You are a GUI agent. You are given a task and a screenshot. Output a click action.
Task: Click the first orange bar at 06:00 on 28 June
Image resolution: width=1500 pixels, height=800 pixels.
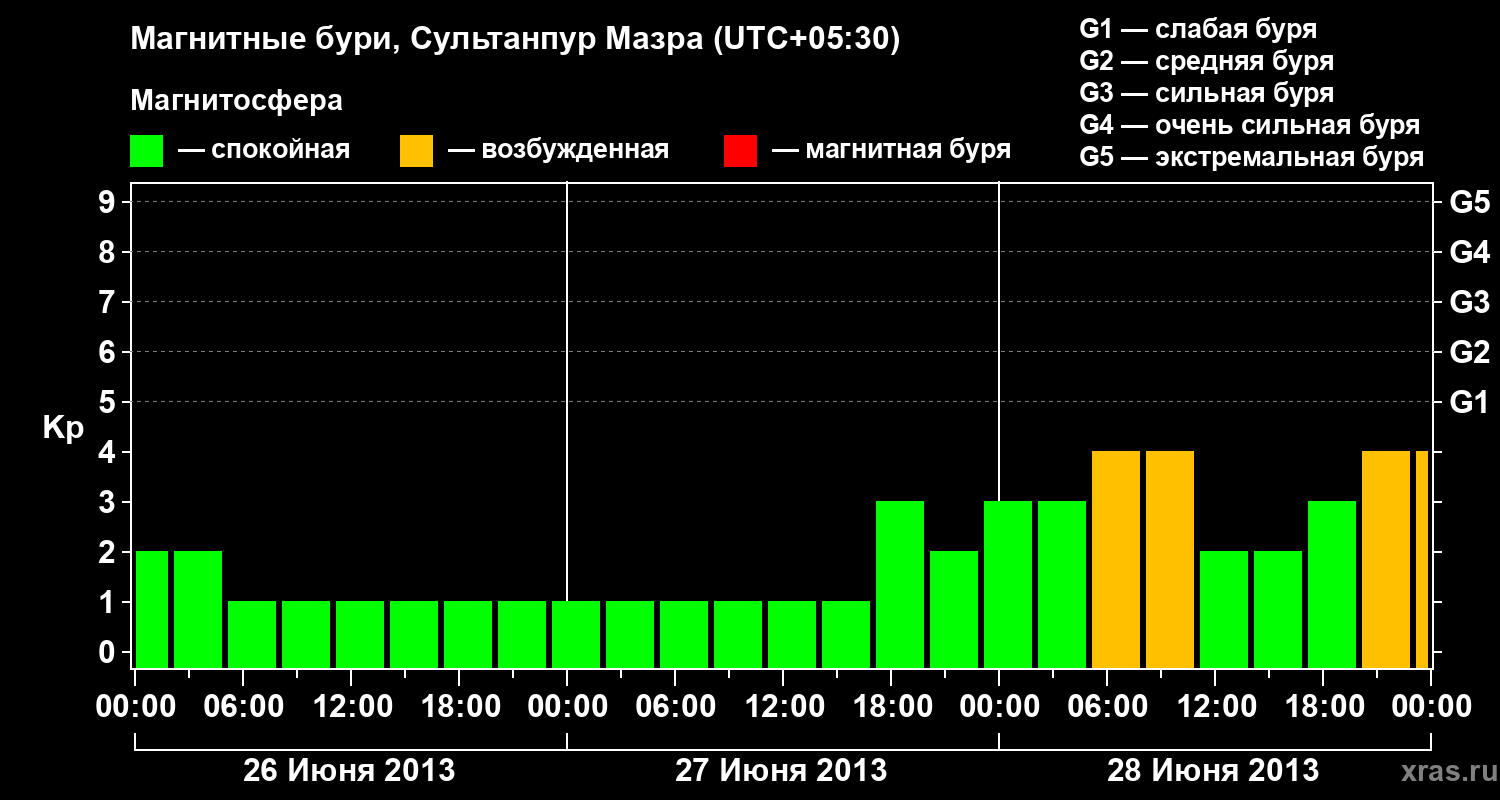[1116, 559]
